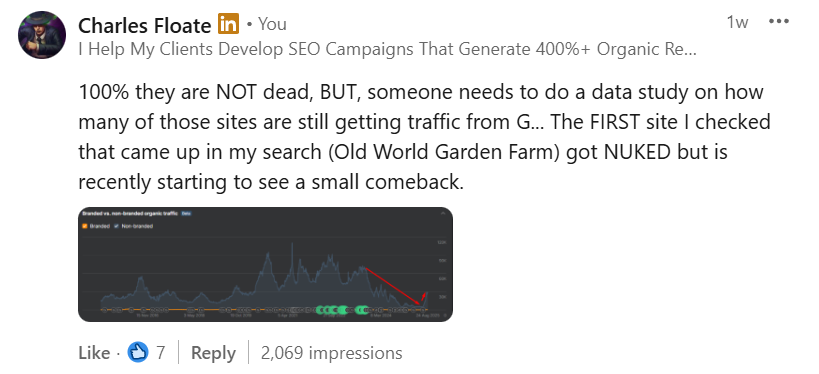Image resolution: width=819 pixels, height=374 pixels.
Task: Click the blue thumbs-up reaction icon
Action: click(x=138, y=353)
